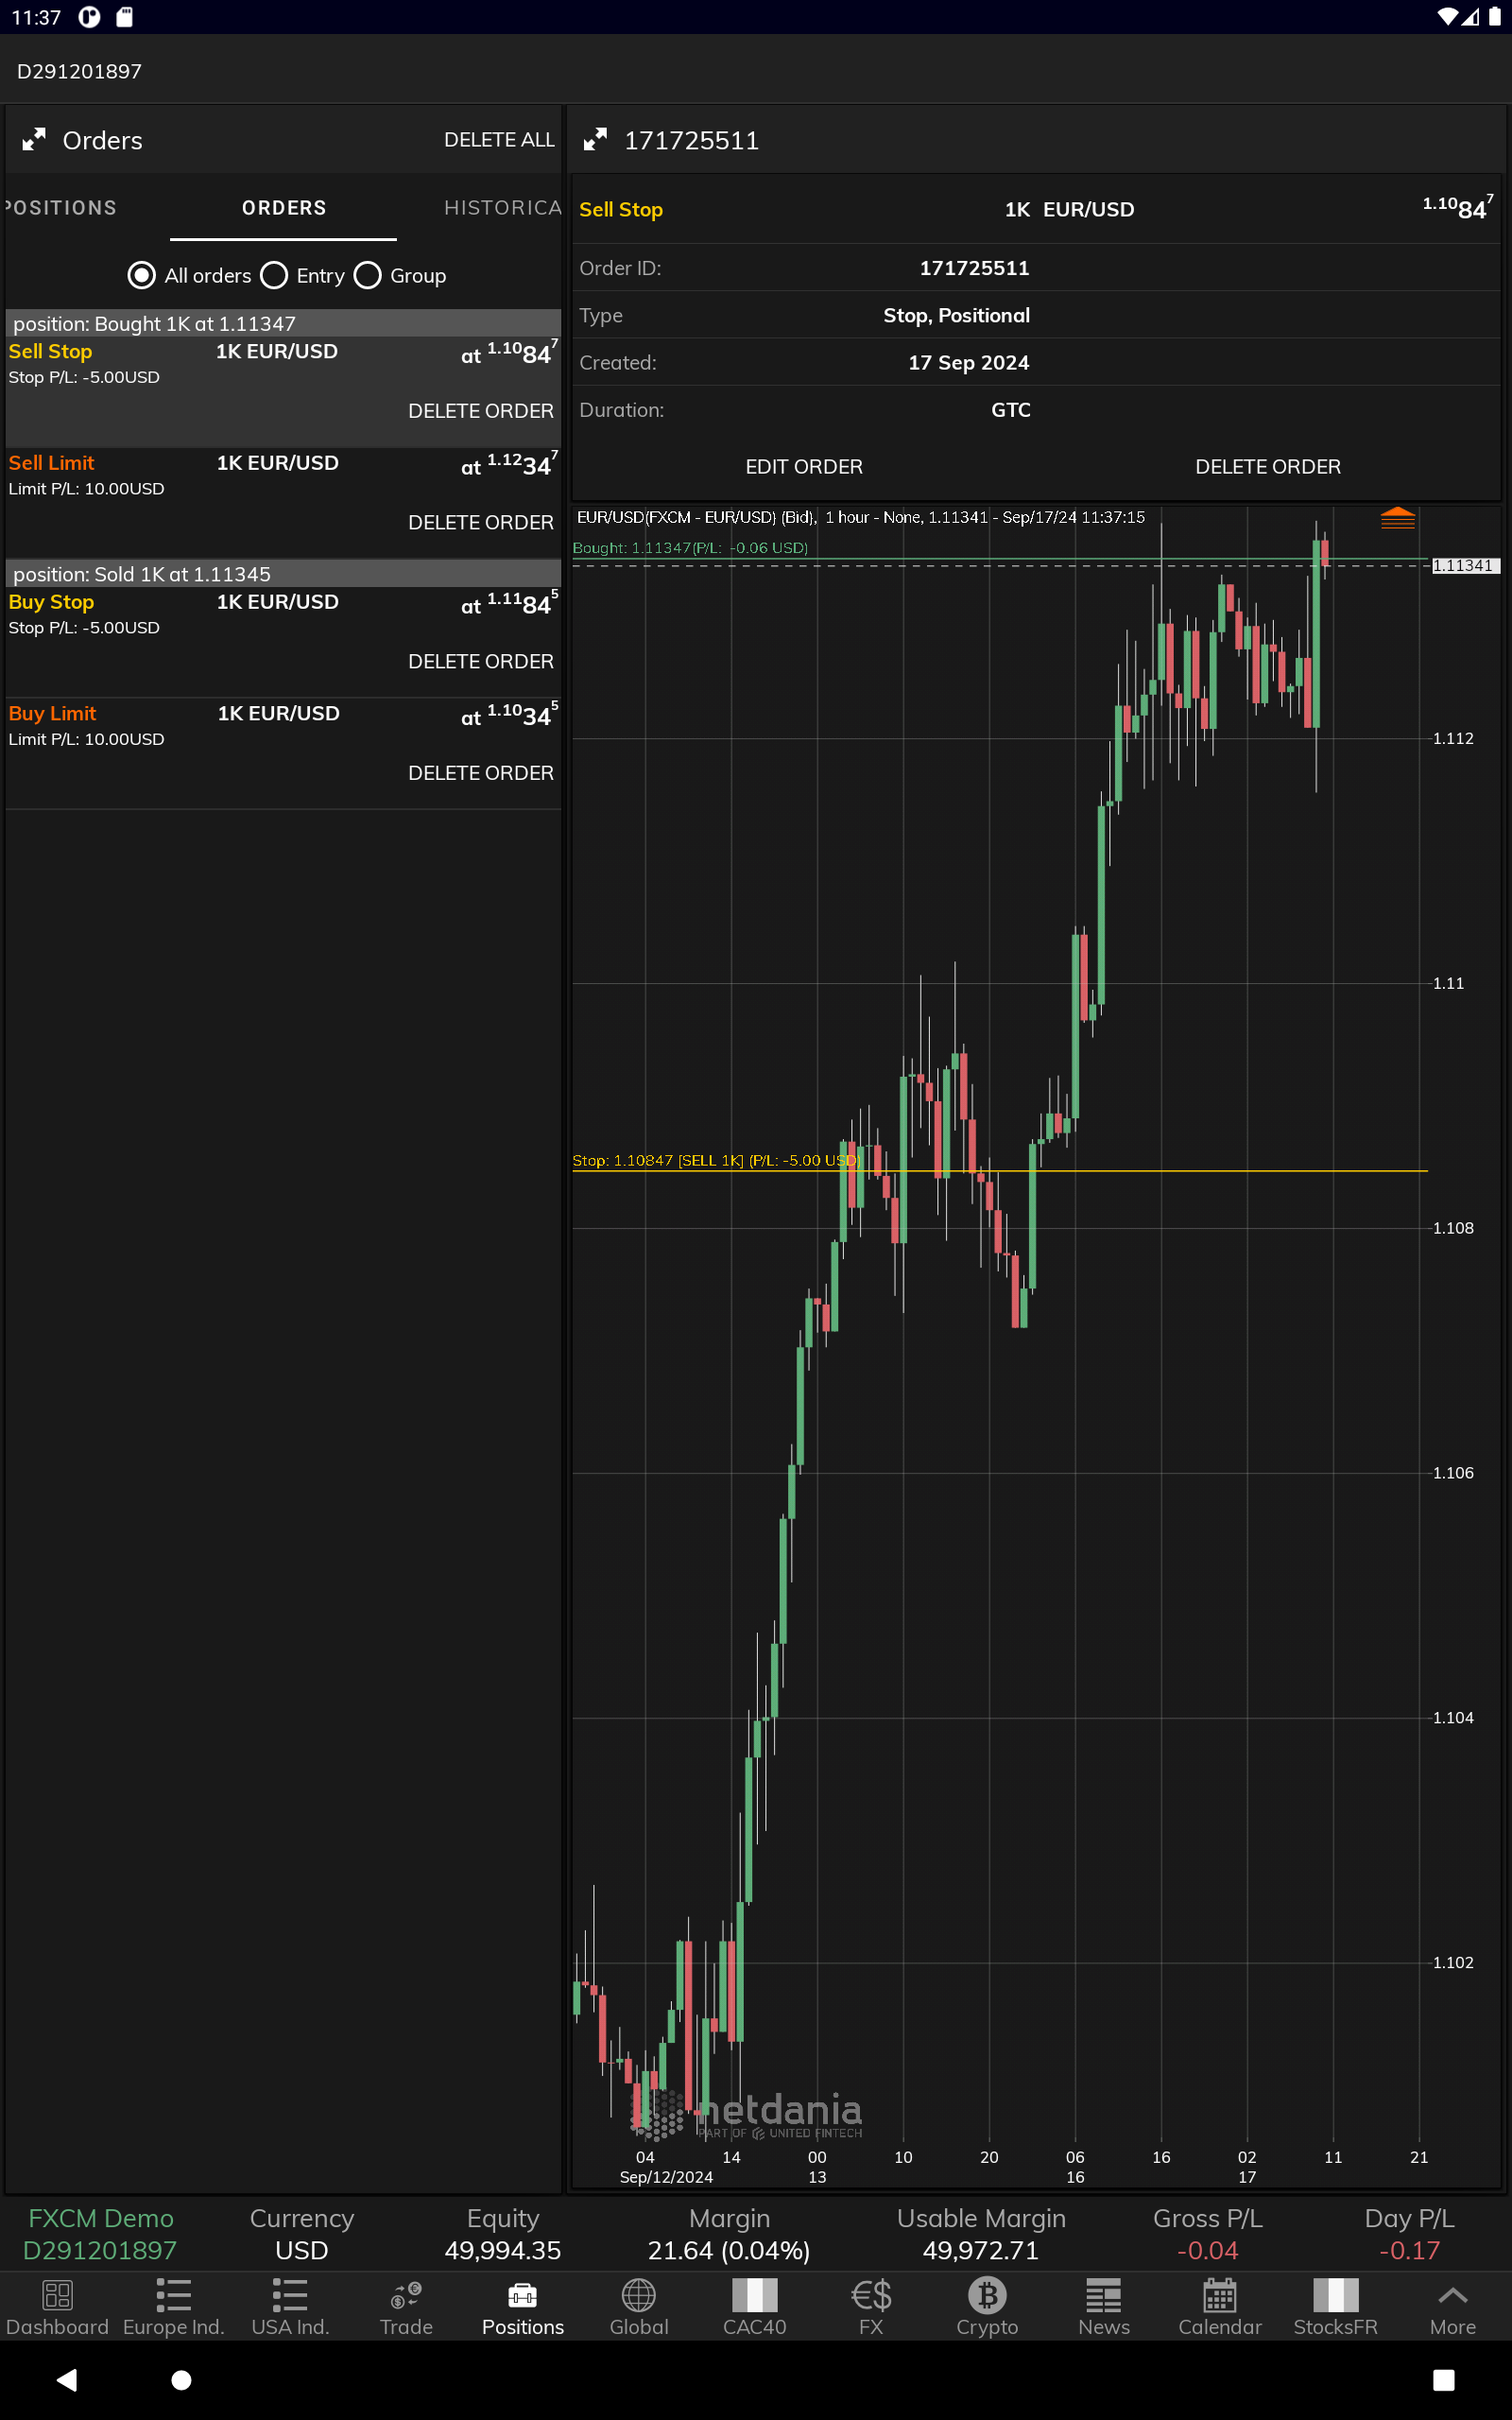Click the yellow Stop 1.10847 chart line label
The width and height of the screenshot is (1512, 2420).
pos(716,1160)
